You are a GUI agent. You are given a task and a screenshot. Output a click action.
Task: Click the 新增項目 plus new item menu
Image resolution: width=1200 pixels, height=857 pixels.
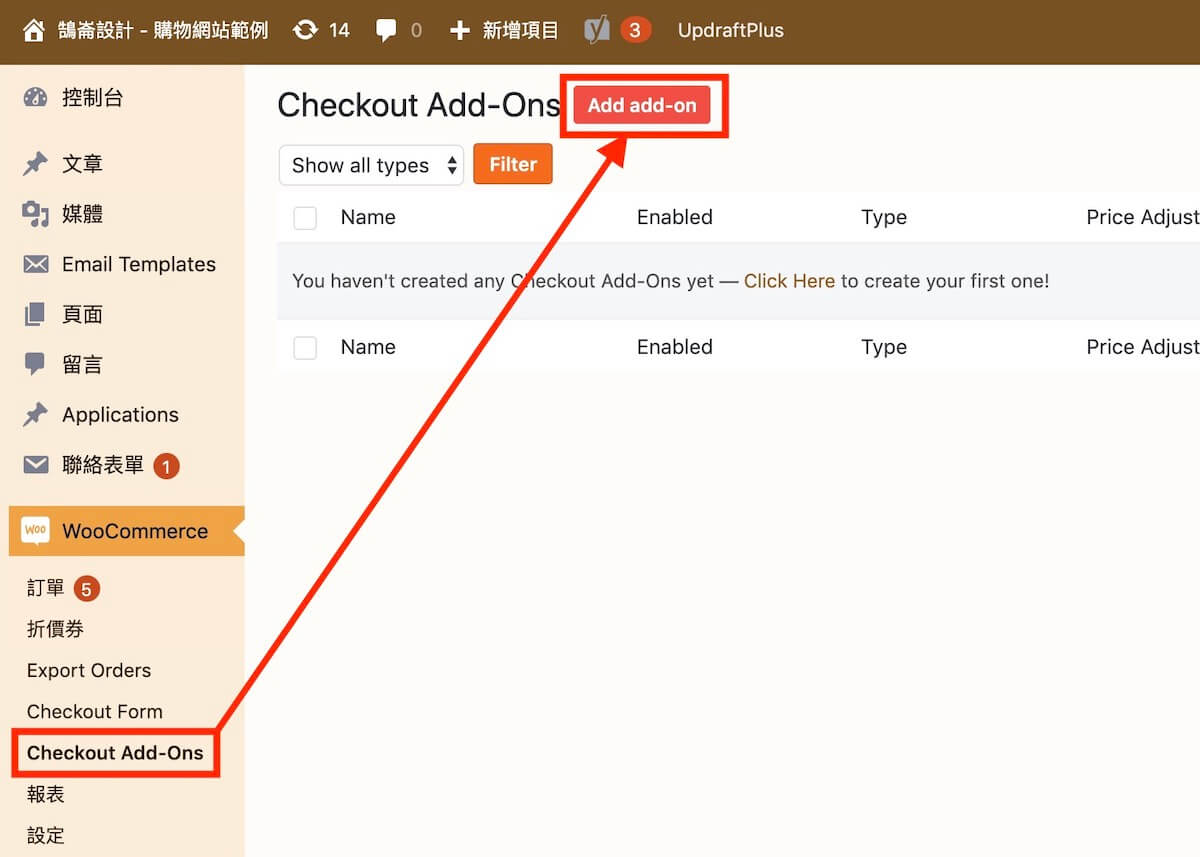(x=505, y=31)
